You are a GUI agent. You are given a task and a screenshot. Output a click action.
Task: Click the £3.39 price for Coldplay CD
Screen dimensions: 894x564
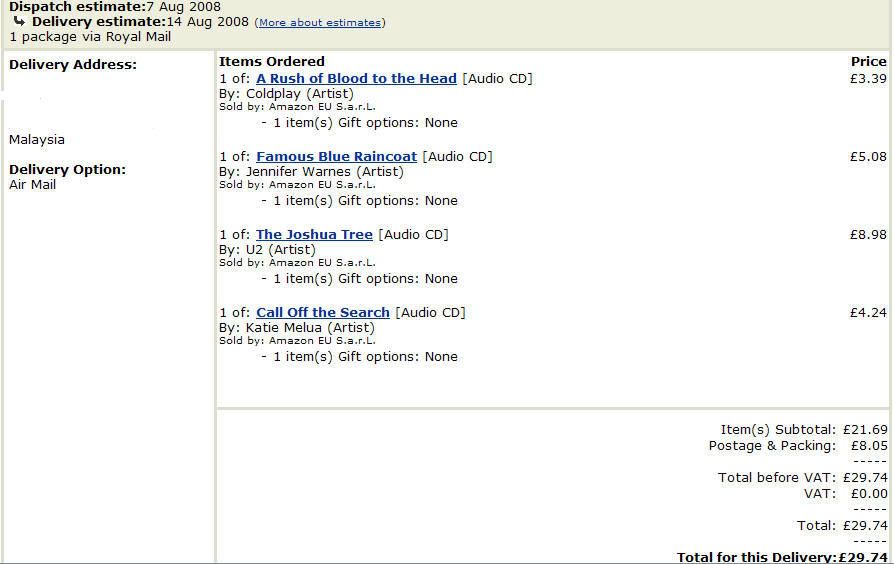pos(868,78)
